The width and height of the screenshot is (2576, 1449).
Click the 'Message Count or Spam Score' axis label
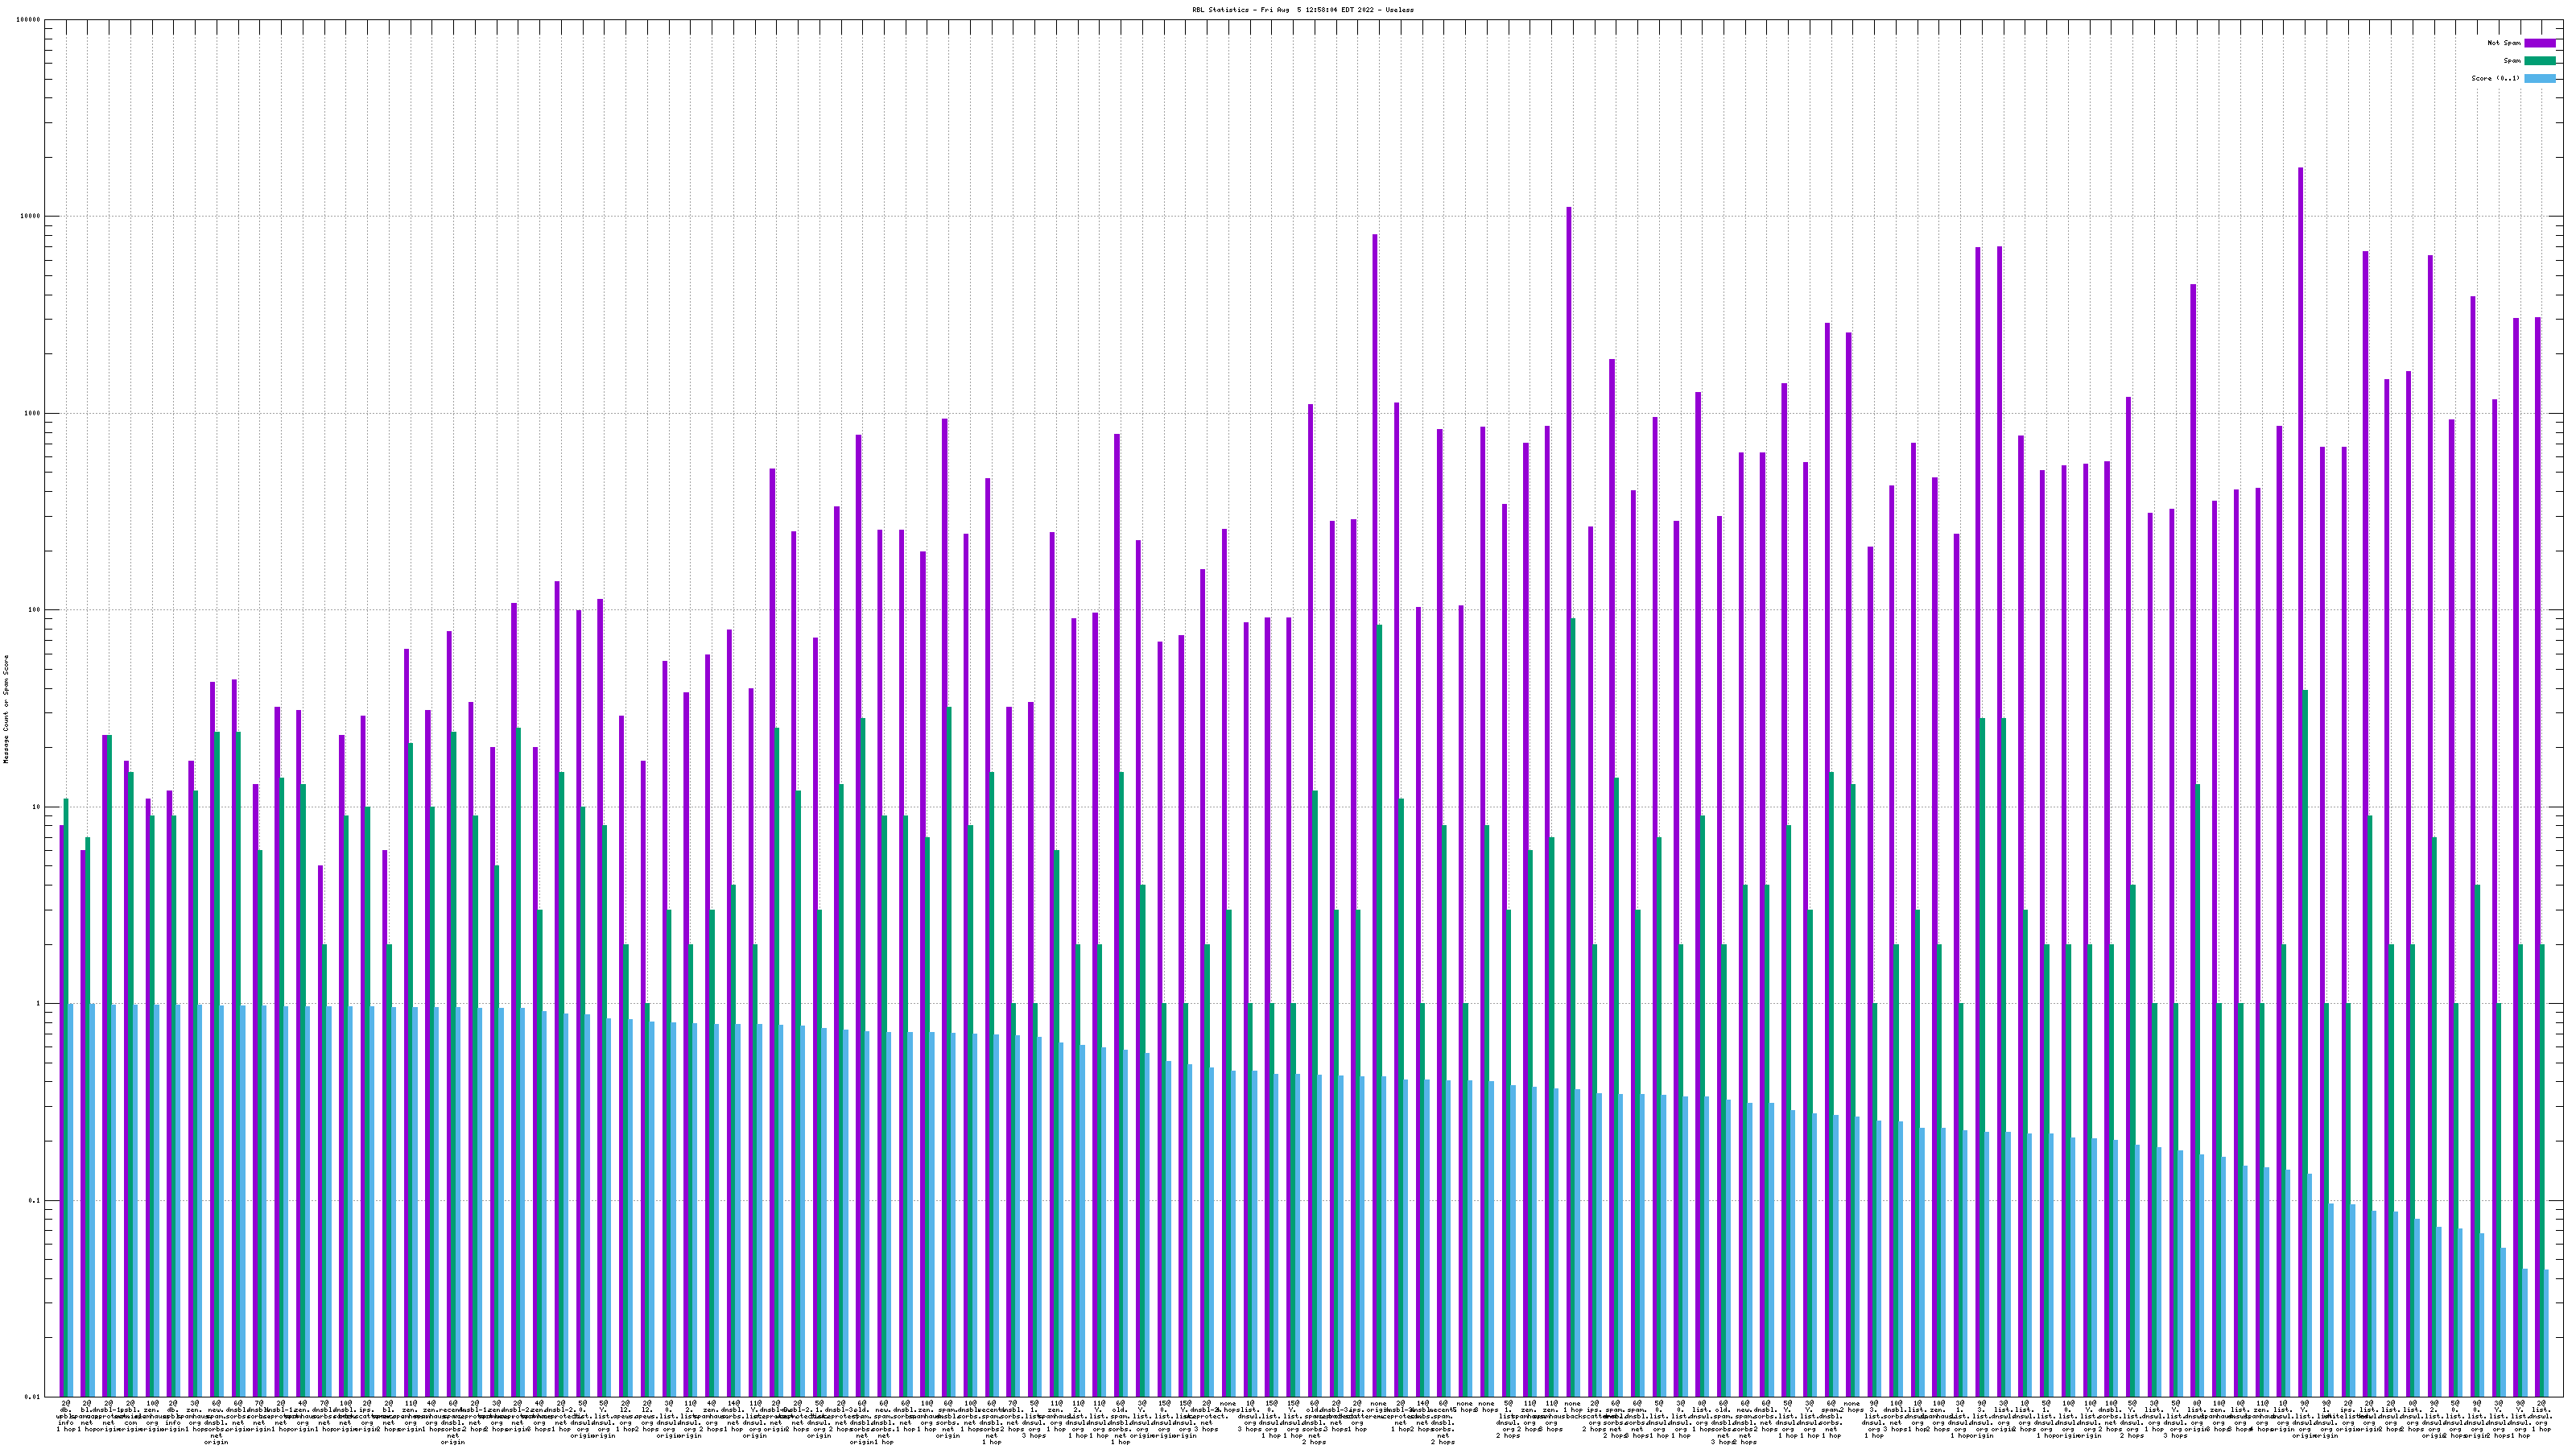[6, 709]
